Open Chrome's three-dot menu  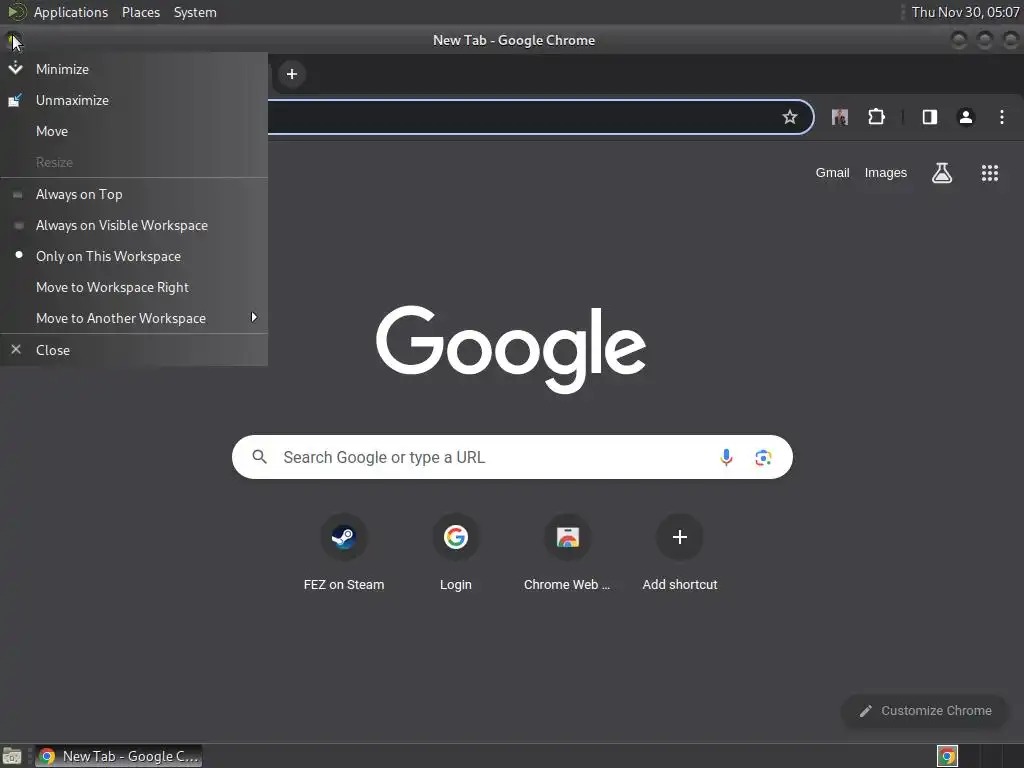1001,117
